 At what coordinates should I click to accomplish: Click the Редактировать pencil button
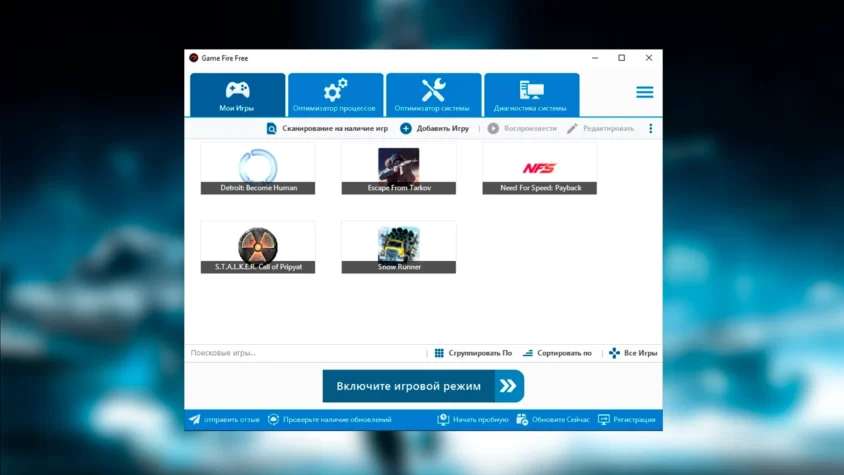(x=600, y=128)
